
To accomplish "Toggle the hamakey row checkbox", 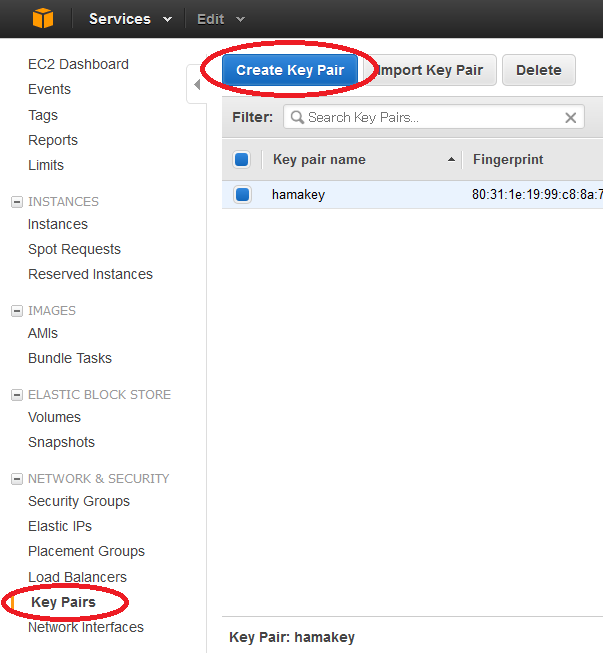I will click(x=242, y=194).
